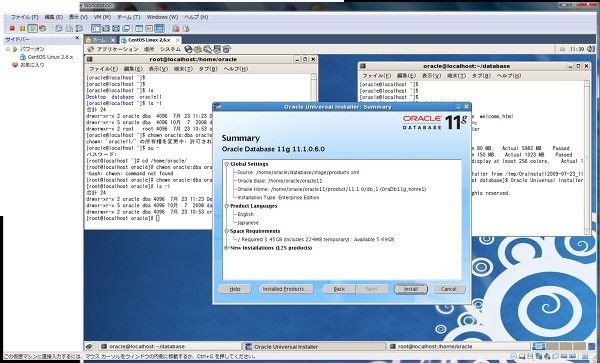Click the Japanese language entry in summary
Screen dimensions: 600x363
click(x=248, y=223)
